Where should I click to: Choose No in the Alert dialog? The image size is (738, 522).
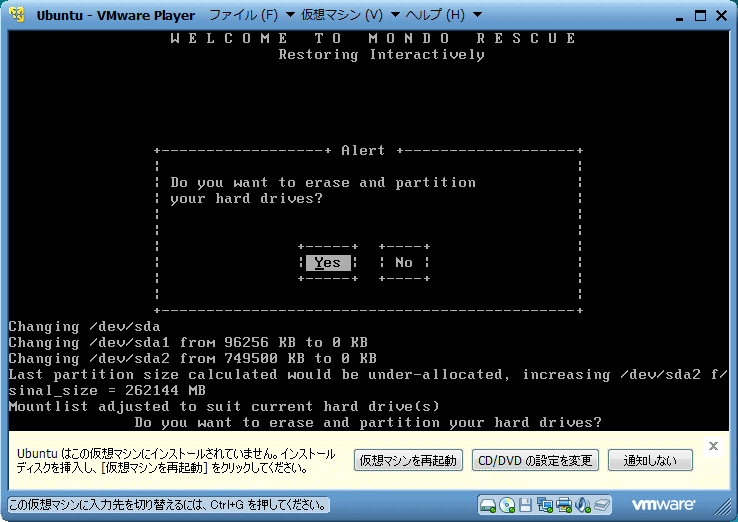coord(404,263)
